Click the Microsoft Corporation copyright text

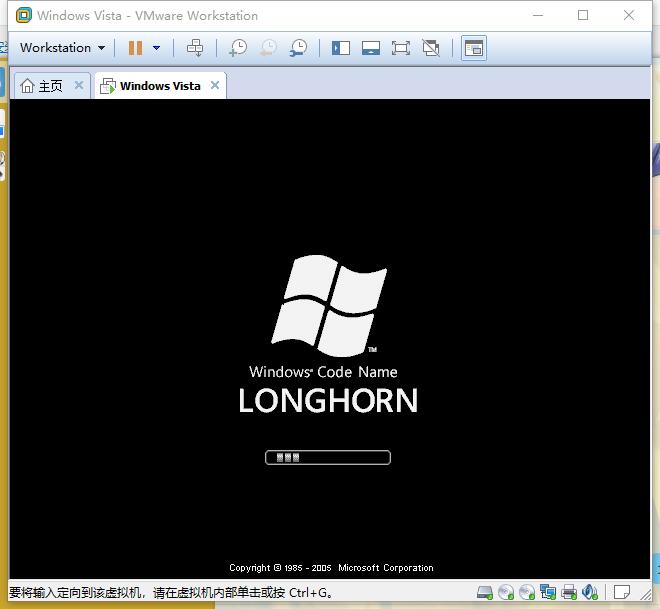click(331, 568)
